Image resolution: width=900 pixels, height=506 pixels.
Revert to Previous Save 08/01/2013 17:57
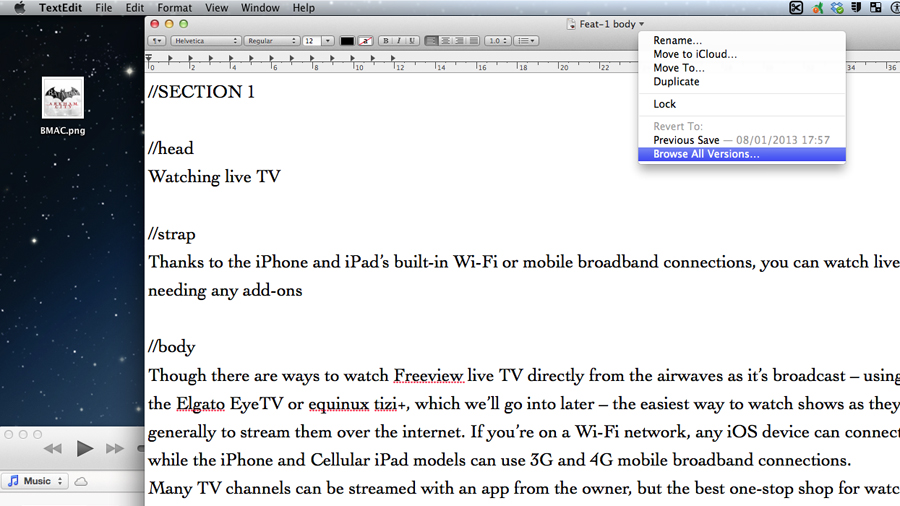pyautogui.click(x=742, y=140)
